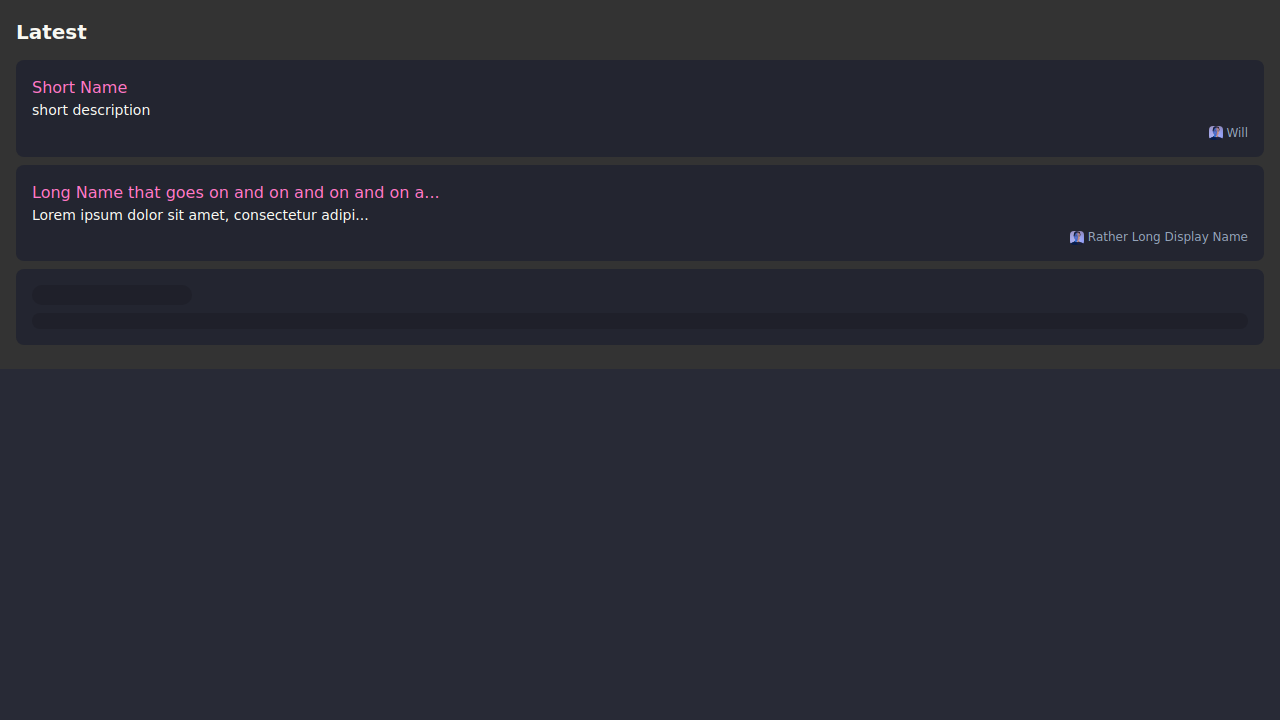Click the "short description" text
This screenshot has height=720, width=1280.
click(91, 110)
